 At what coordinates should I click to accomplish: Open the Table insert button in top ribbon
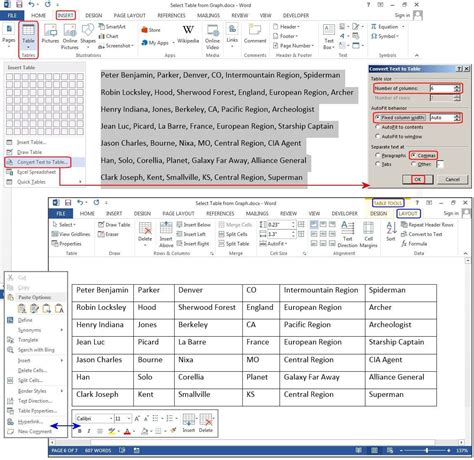pos(28,37)
